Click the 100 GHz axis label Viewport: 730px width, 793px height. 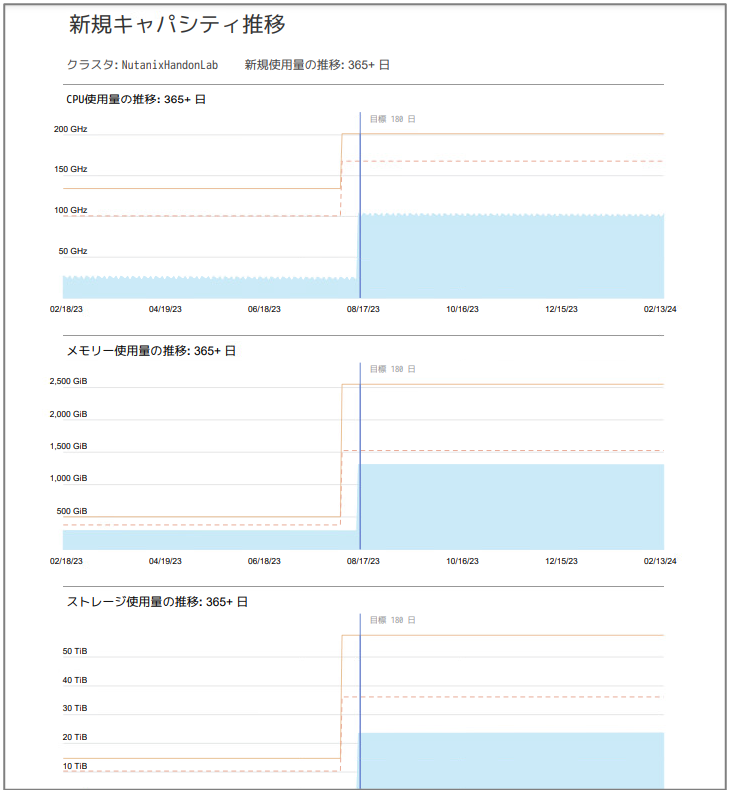tap(70, 210)
